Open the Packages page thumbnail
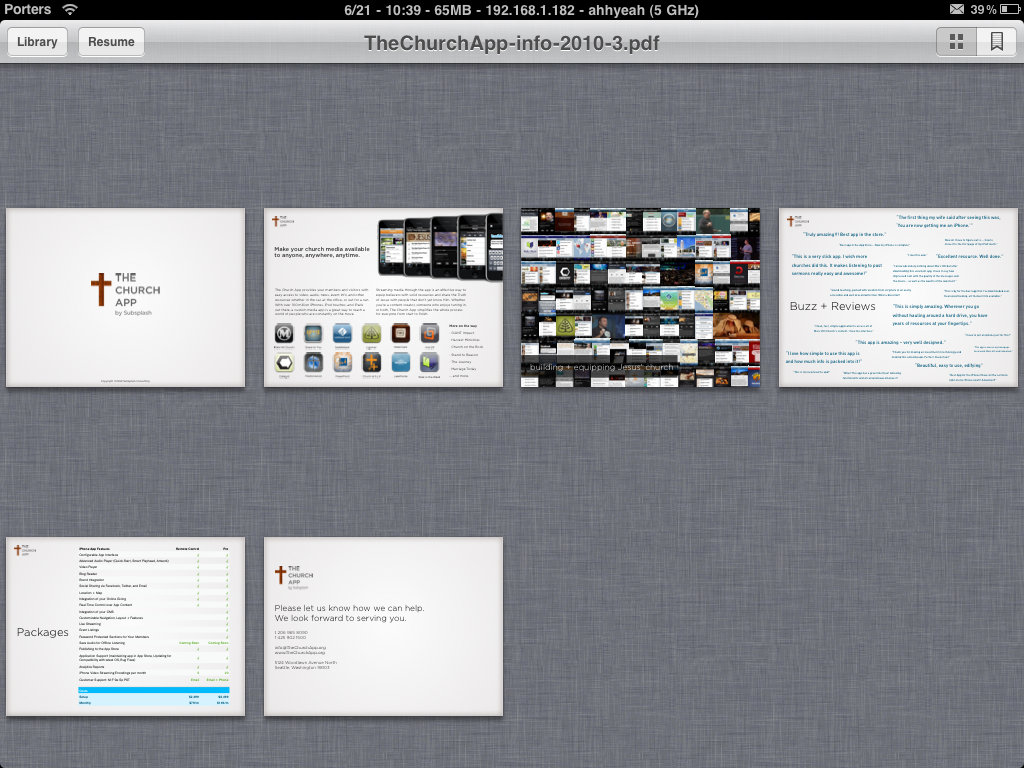 pos(126,626)
